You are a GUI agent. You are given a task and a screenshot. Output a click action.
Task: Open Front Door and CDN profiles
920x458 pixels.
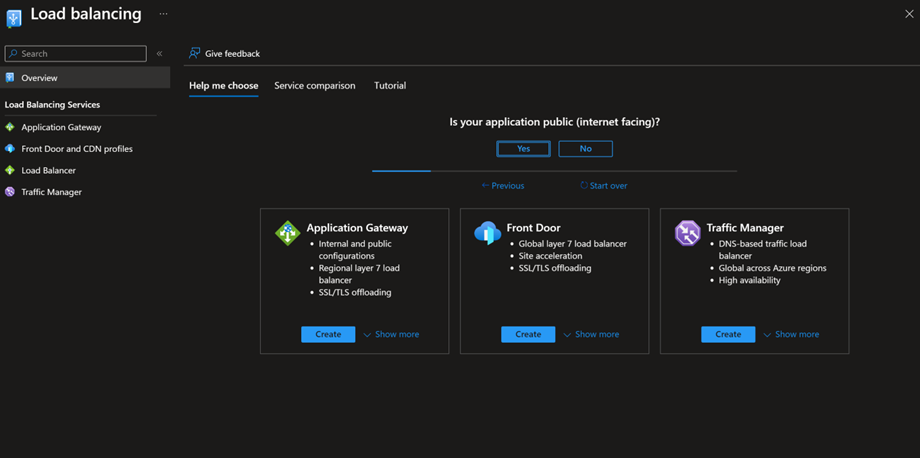coord(77,149)
